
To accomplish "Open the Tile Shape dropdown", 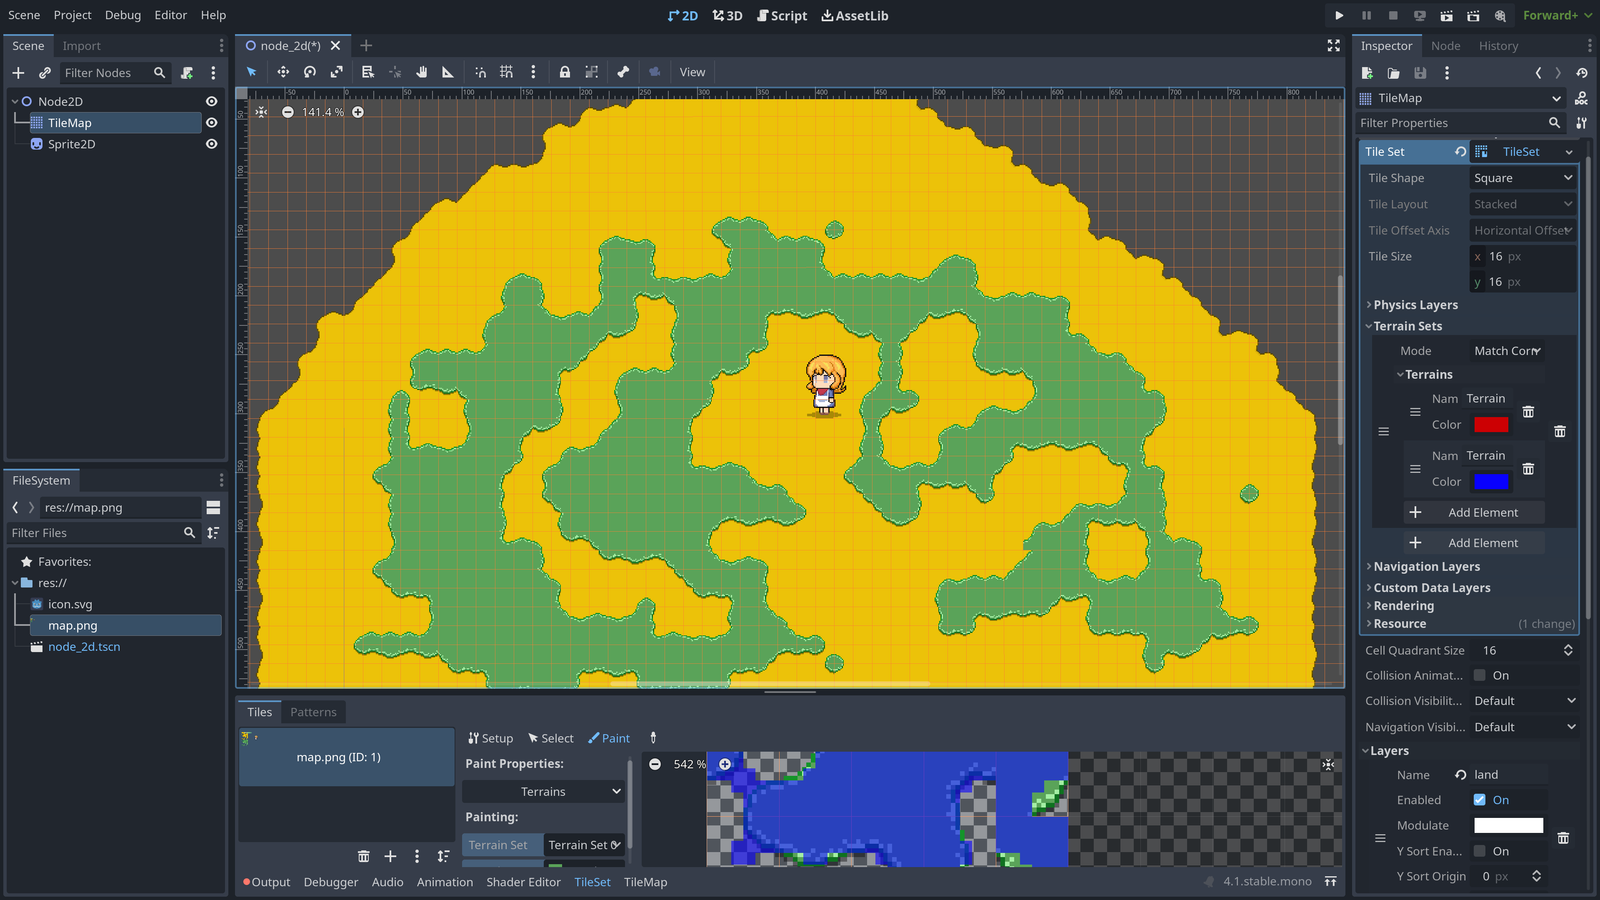I will (1523, 178).
